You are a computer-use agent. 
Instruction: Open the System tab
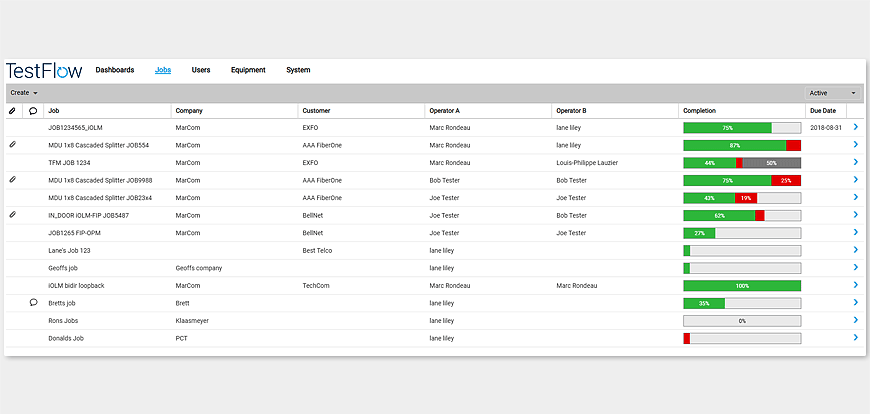pyautogui.click(x=299, y=70)
